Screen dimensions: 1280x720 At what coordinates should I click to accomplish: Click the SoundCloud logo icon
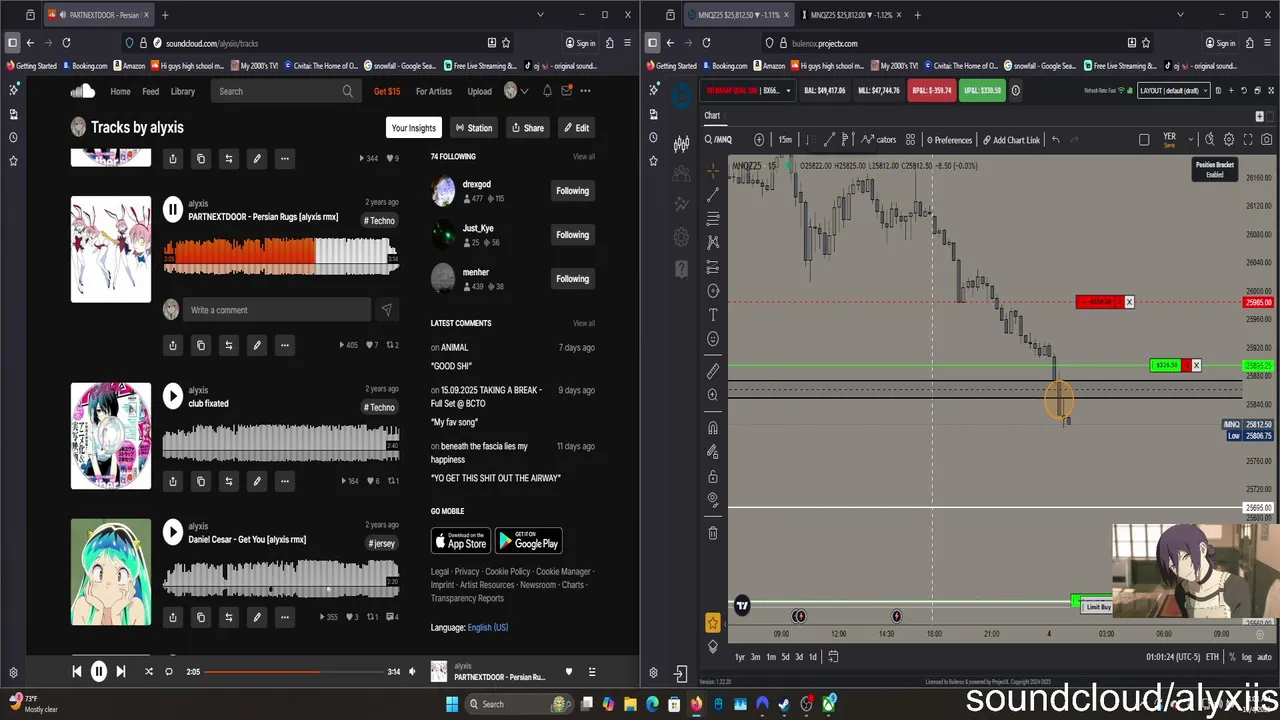click(x=83, y=91)
